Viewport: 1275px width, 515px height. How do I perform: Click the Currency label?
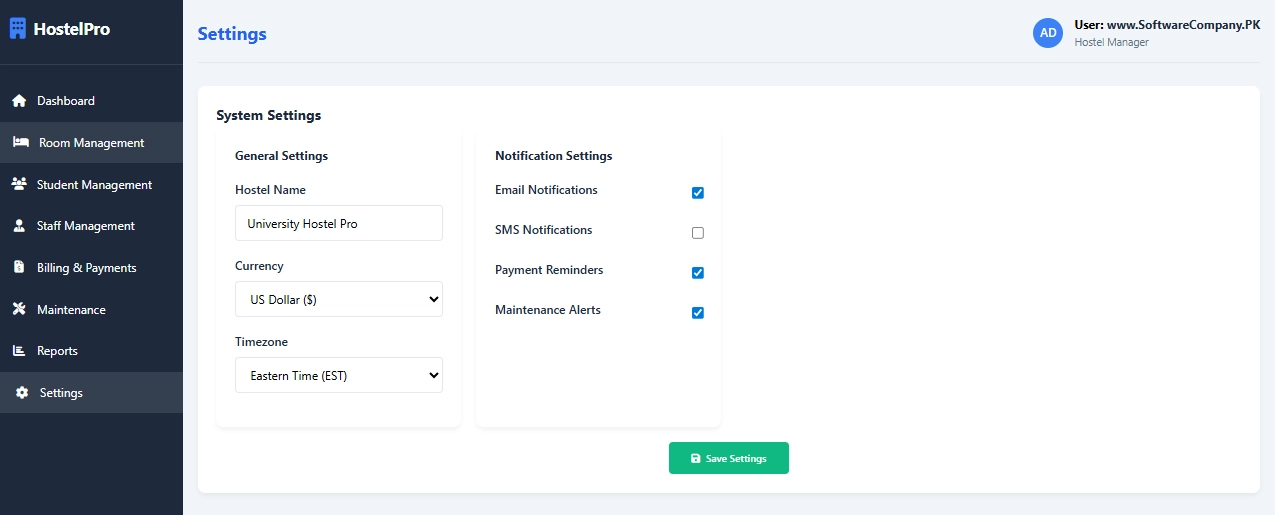(259, 266)
